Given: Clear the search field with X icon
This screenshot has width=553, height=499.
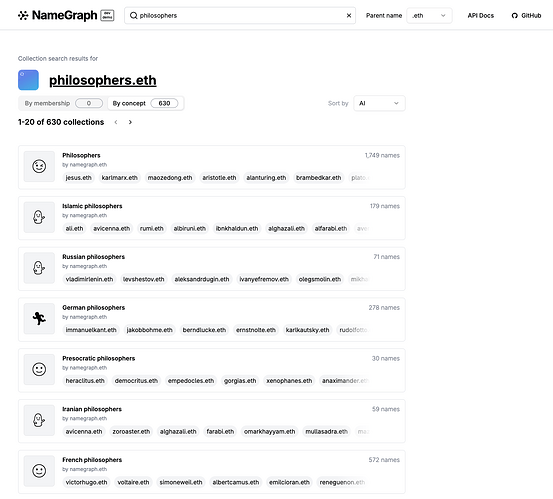Looking at the screenshot, I should click(349, 16).
